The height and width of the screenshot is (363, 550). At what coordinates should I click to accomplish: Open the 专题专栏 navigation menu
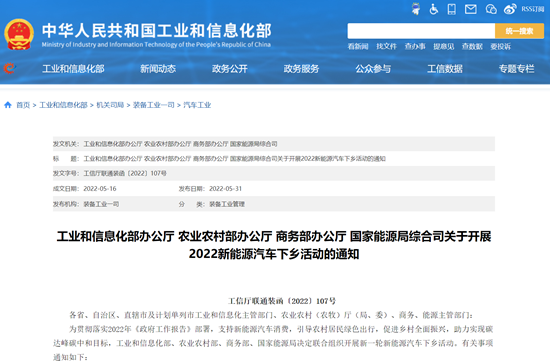point(517,69)
